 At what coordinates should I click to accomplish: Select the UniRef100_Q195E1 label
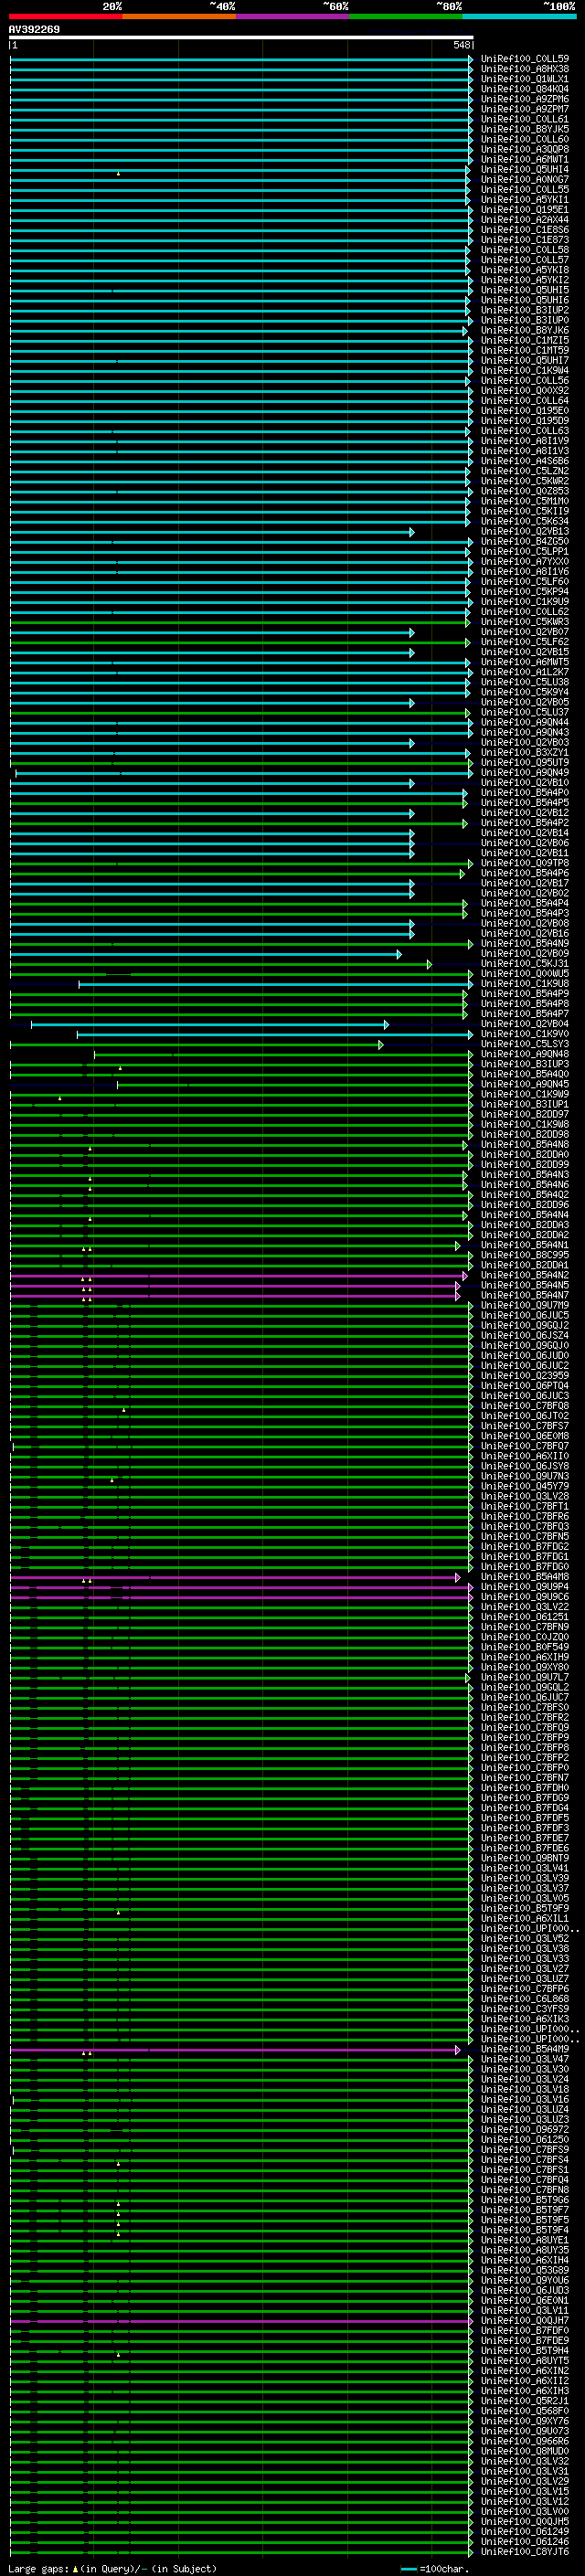[x=525, y=209]
